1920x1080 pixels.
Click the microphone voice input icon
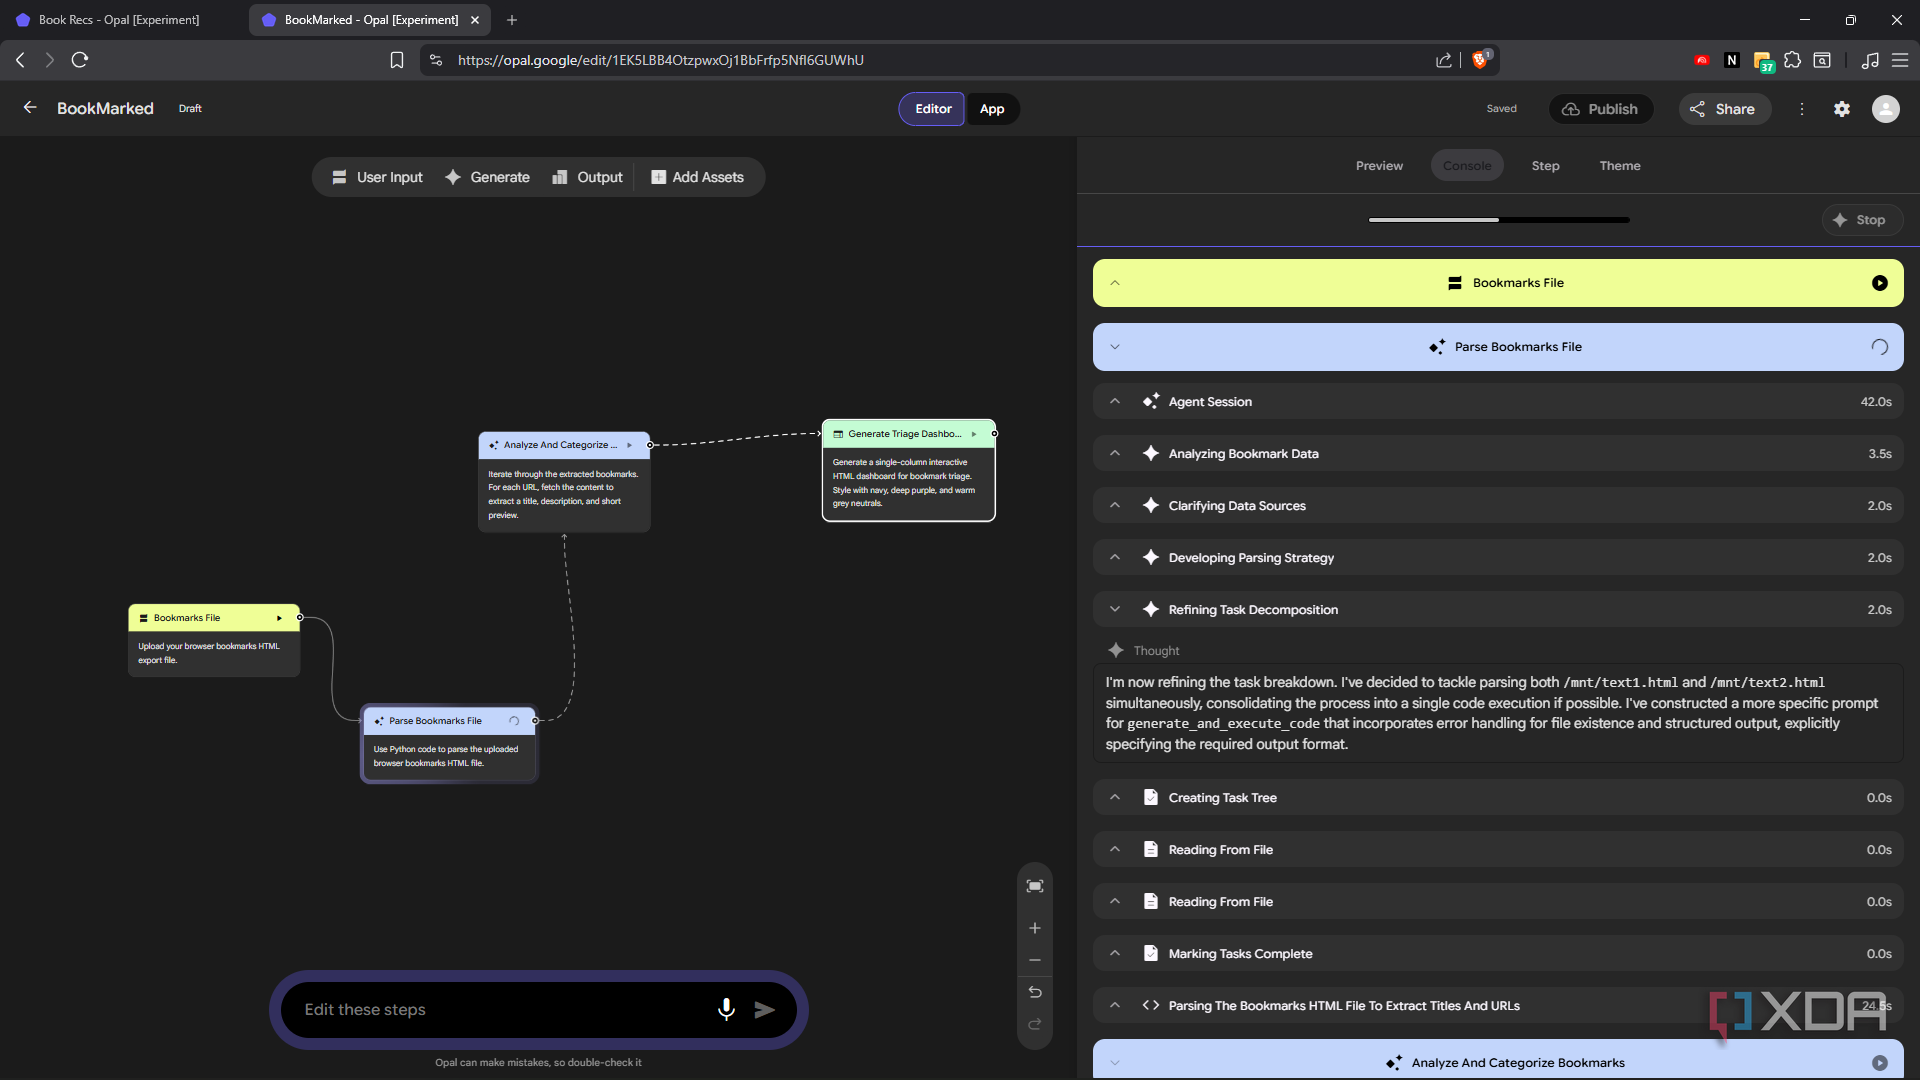pyautogui.click(x=726, y=1010)
